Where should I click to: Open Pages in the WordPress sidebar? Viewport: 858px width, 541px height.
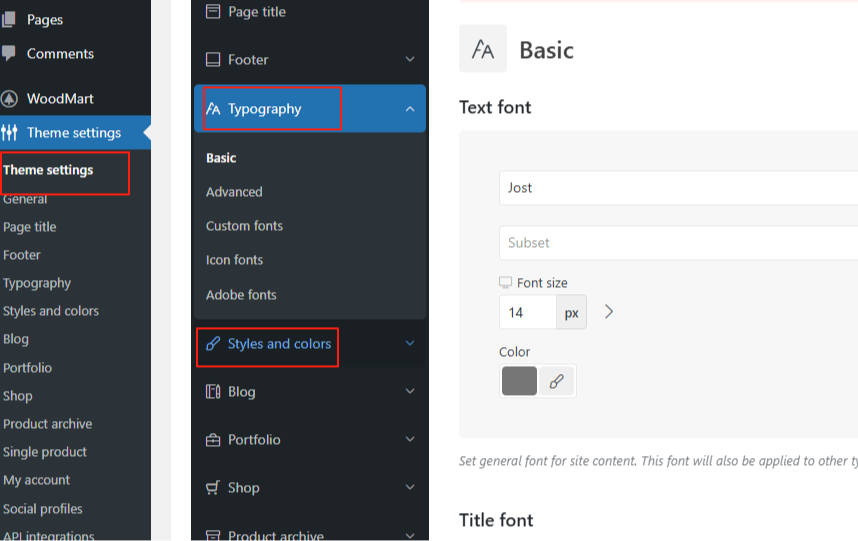tap(45, 20)
